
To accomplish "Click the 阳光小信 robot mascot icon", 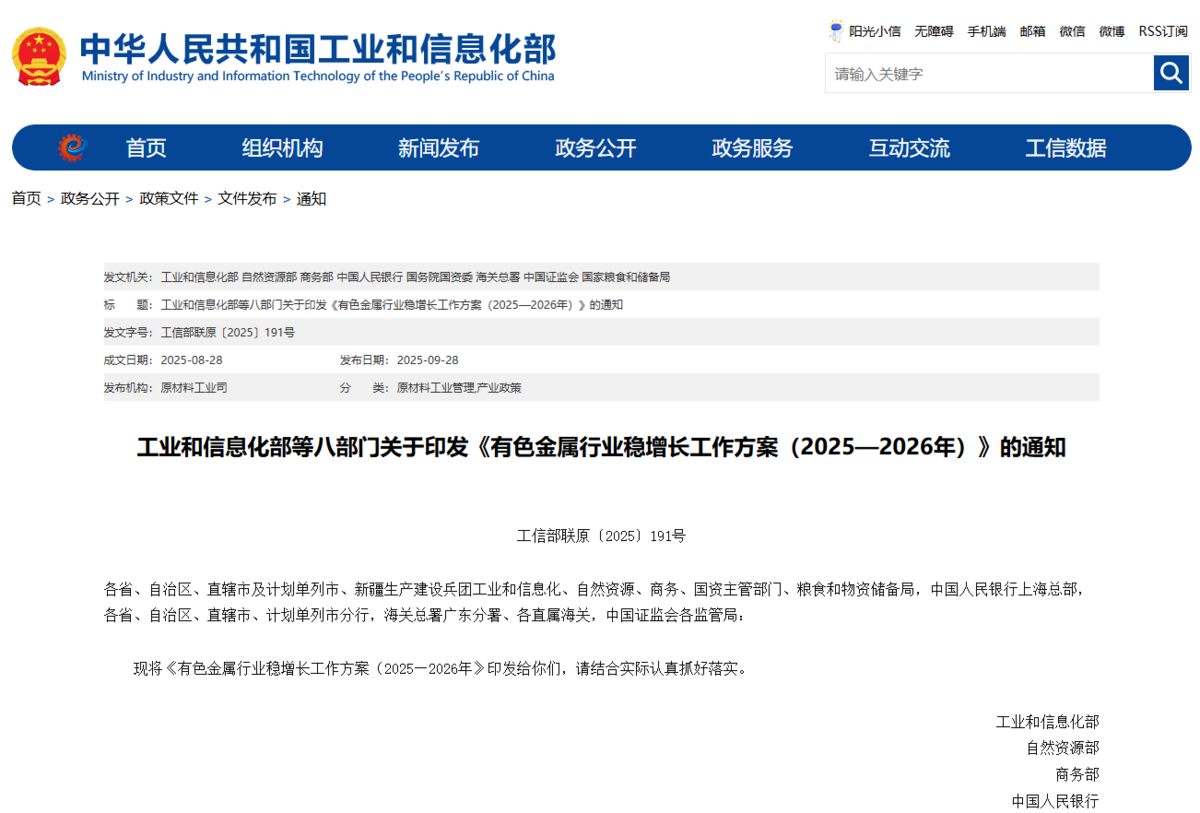I will click(x=836, y=31).
